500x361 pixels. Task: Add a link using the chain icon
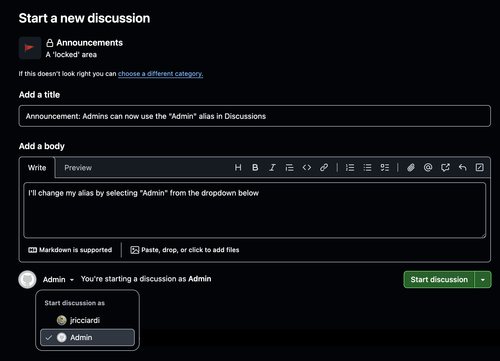[324, 167]
